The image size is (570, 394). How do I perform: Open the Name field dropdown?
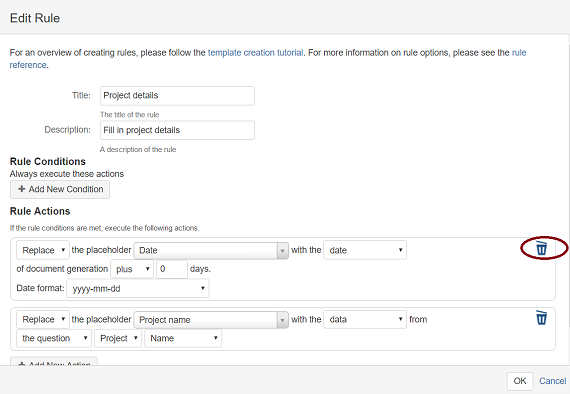(183, 338)
